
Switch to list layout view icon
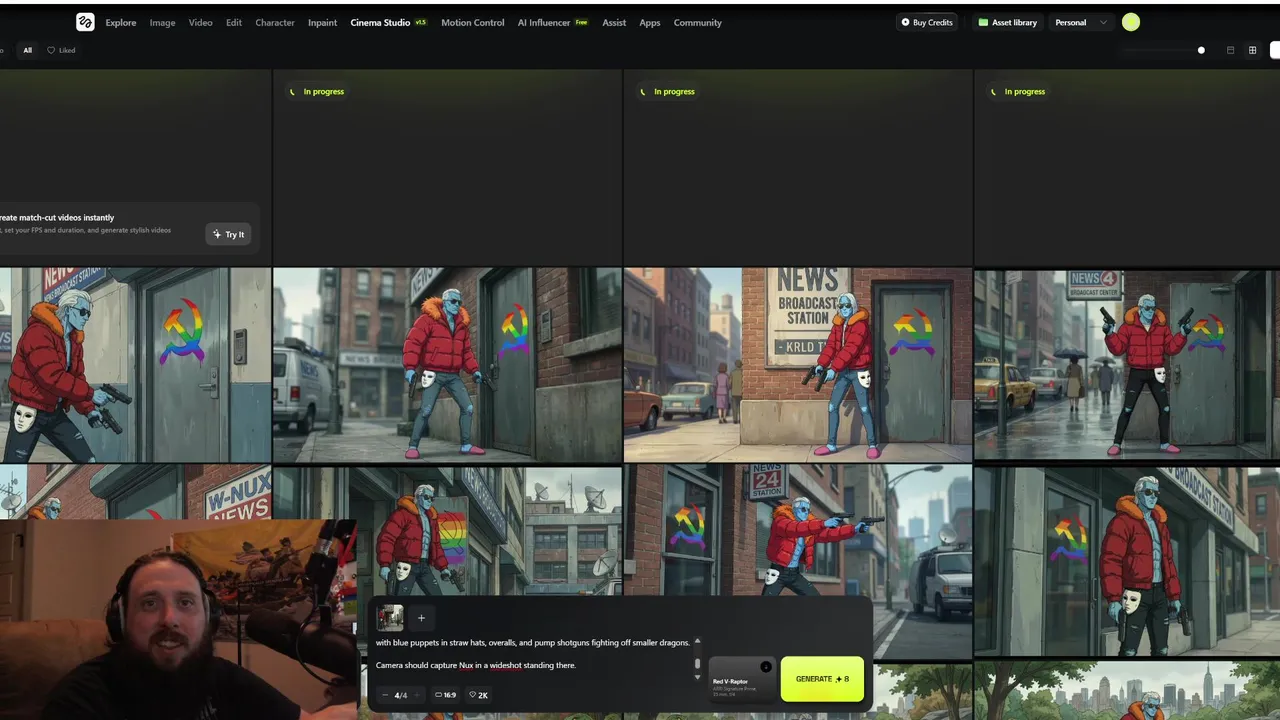[x=1230, y=50]
